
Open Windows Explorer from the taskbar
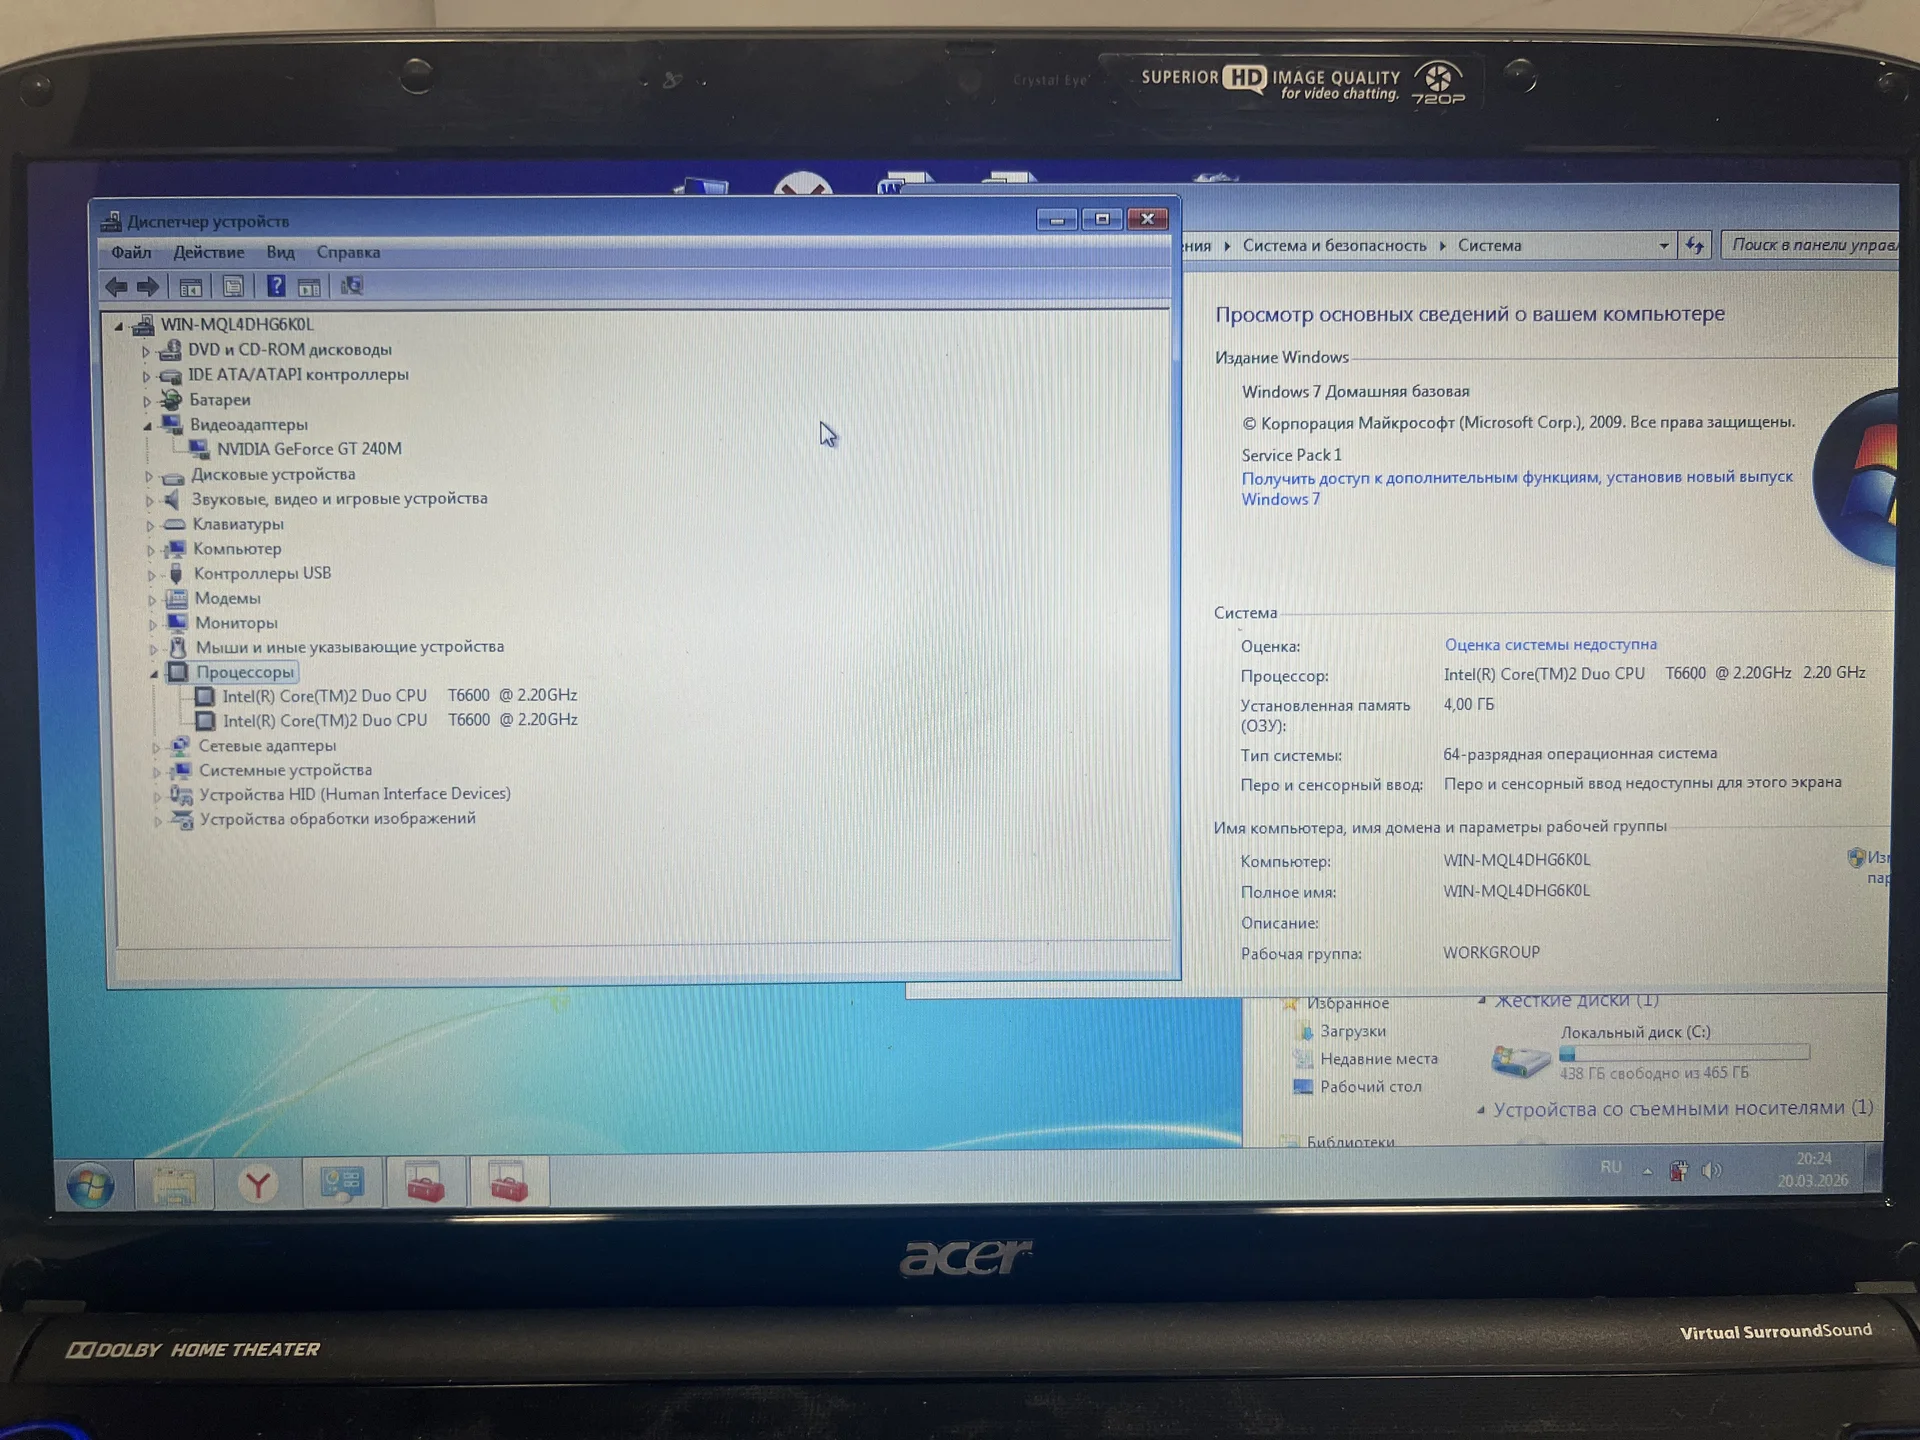pos(174,1186)
